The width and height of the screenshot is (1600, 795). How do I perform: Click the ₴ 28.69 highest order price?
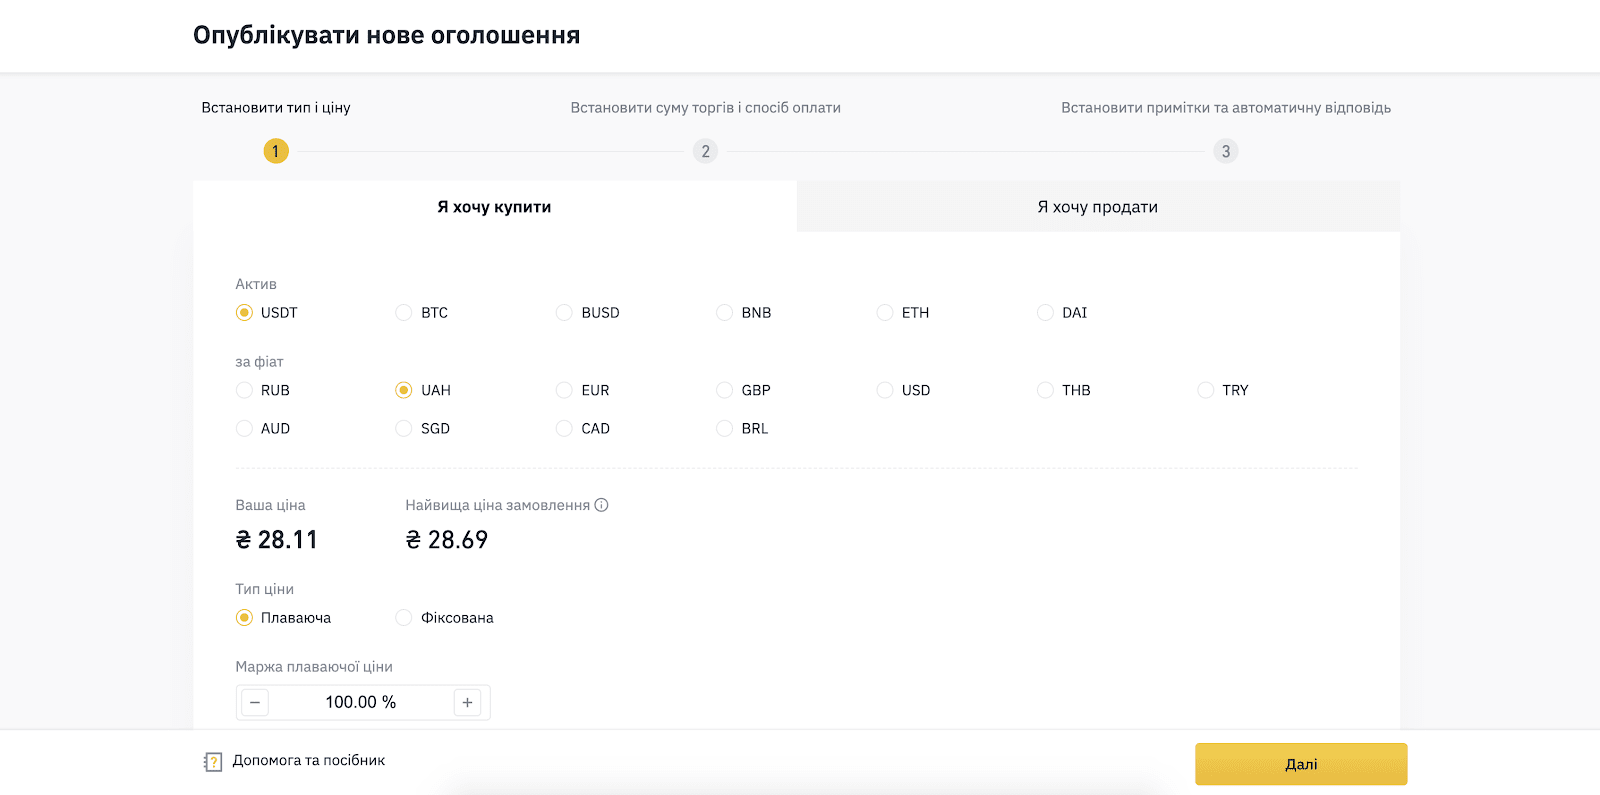pyautogui.click(x=447, y=540)
